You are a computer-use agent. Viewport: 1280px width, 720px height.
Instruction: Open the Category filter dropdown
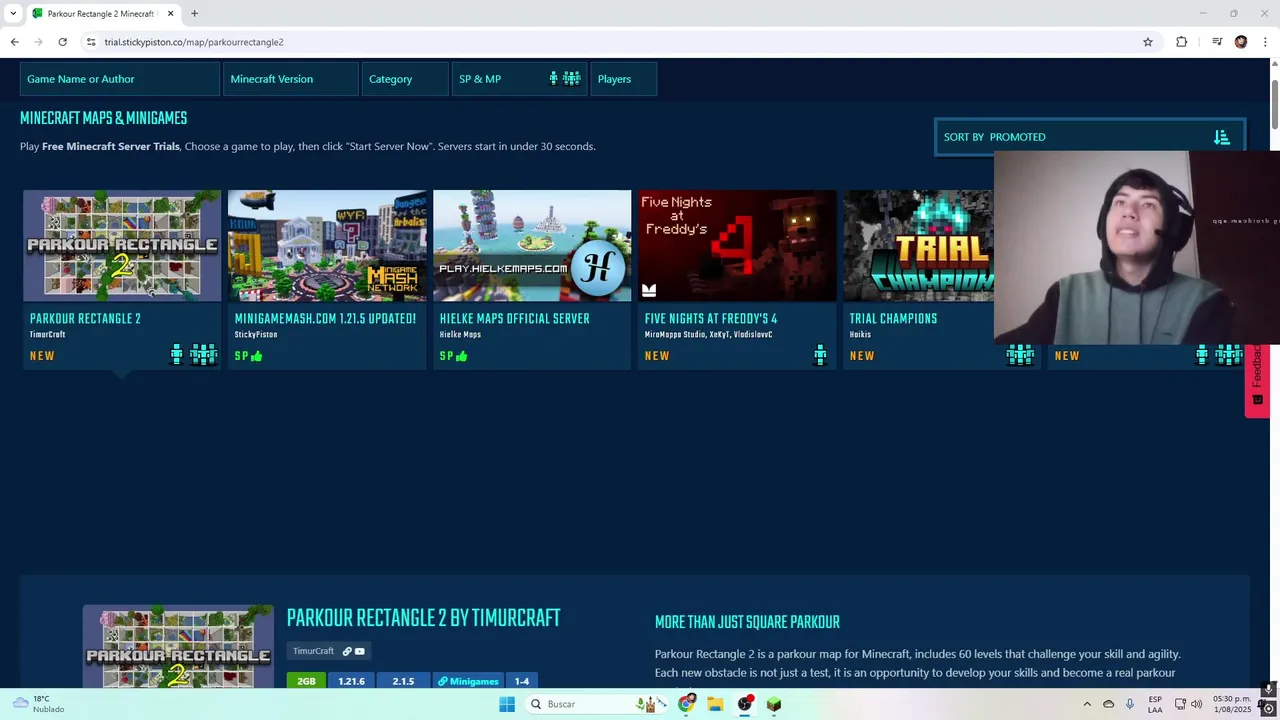405,79
